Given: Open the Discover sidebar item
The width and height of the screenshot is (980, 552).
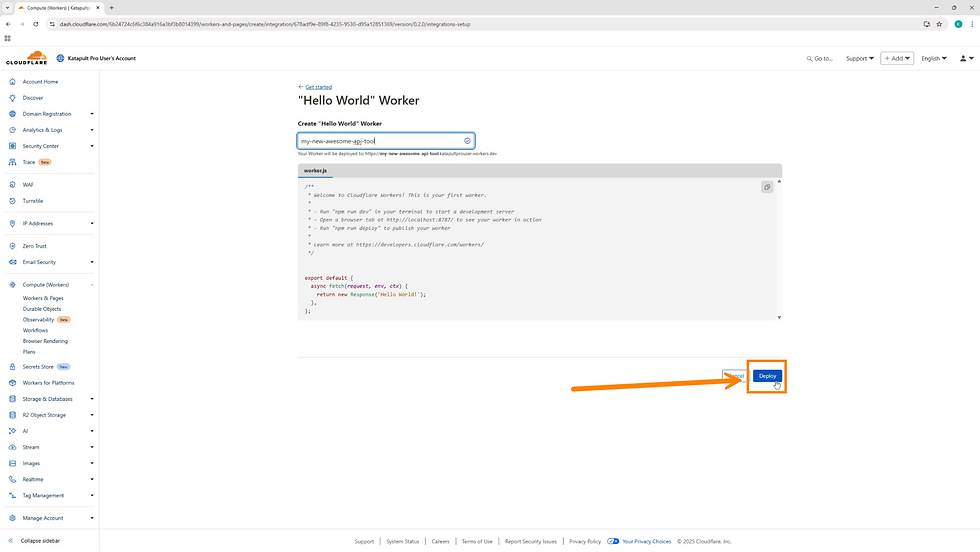Looking at the screenshot, I should point(32,98).
